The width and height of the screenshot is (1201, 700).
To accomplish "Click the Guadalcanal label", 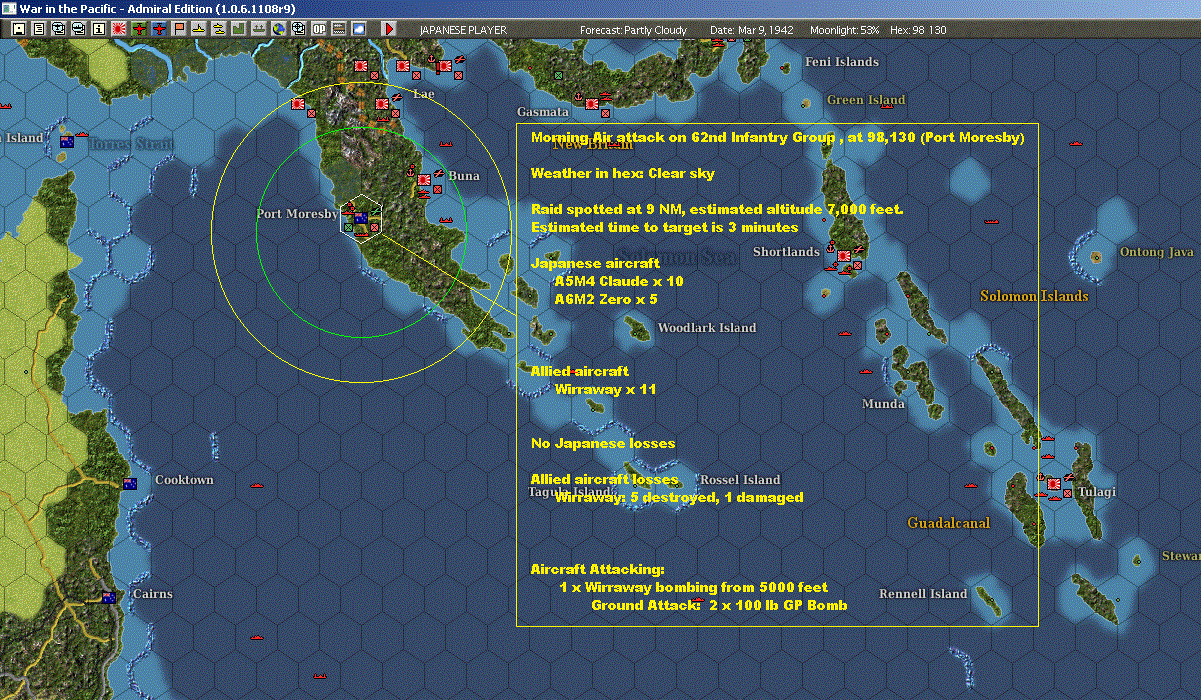I will tap(948, 523).
